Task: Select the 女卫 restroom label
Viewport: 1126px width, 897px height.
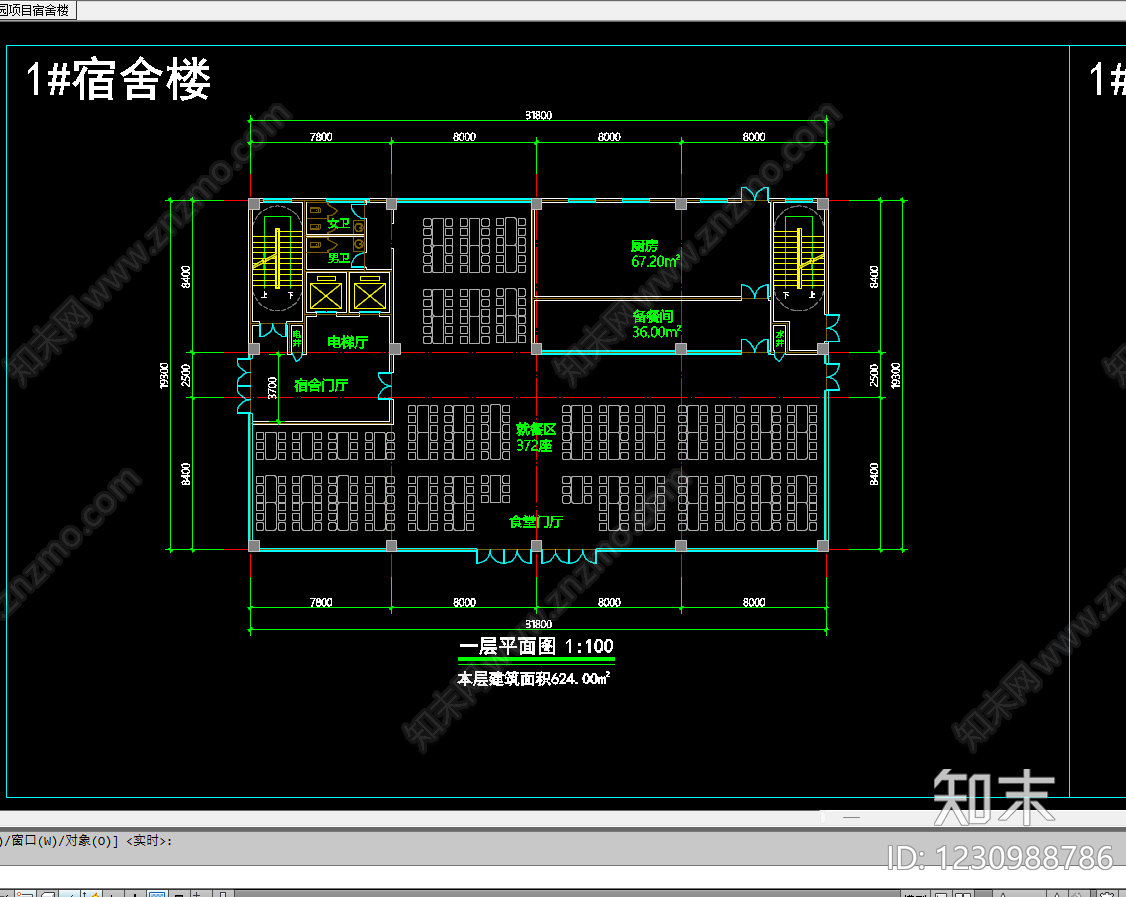Action: pos(338,223)
